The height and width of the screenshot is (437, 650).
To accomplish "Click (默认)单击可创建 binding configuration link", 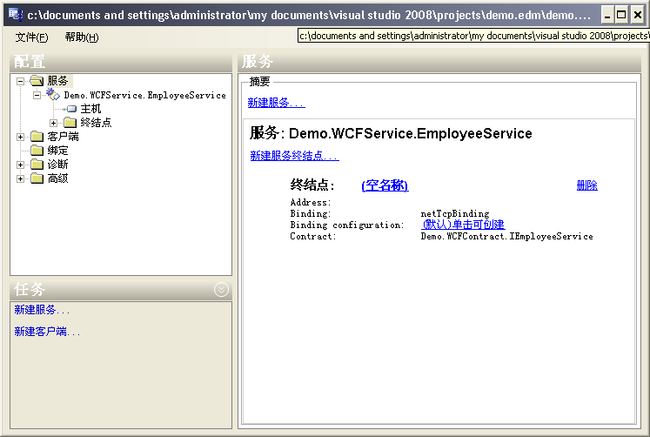I will pyautogui.click(x=463, y=224).
